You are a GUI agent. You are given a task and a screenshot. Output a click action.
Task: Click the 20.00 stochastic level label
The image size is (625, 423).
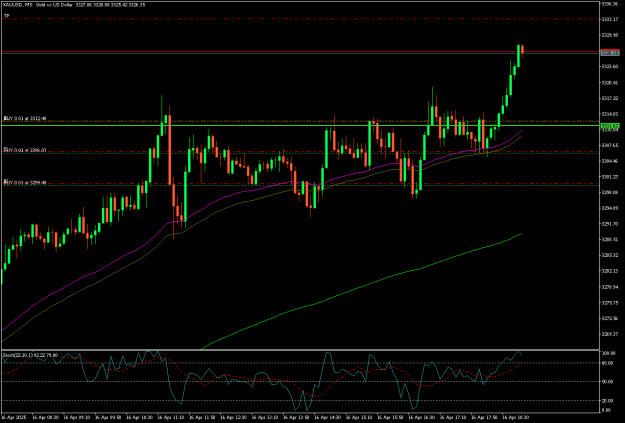pyautogui.click(x=607, y=401)
